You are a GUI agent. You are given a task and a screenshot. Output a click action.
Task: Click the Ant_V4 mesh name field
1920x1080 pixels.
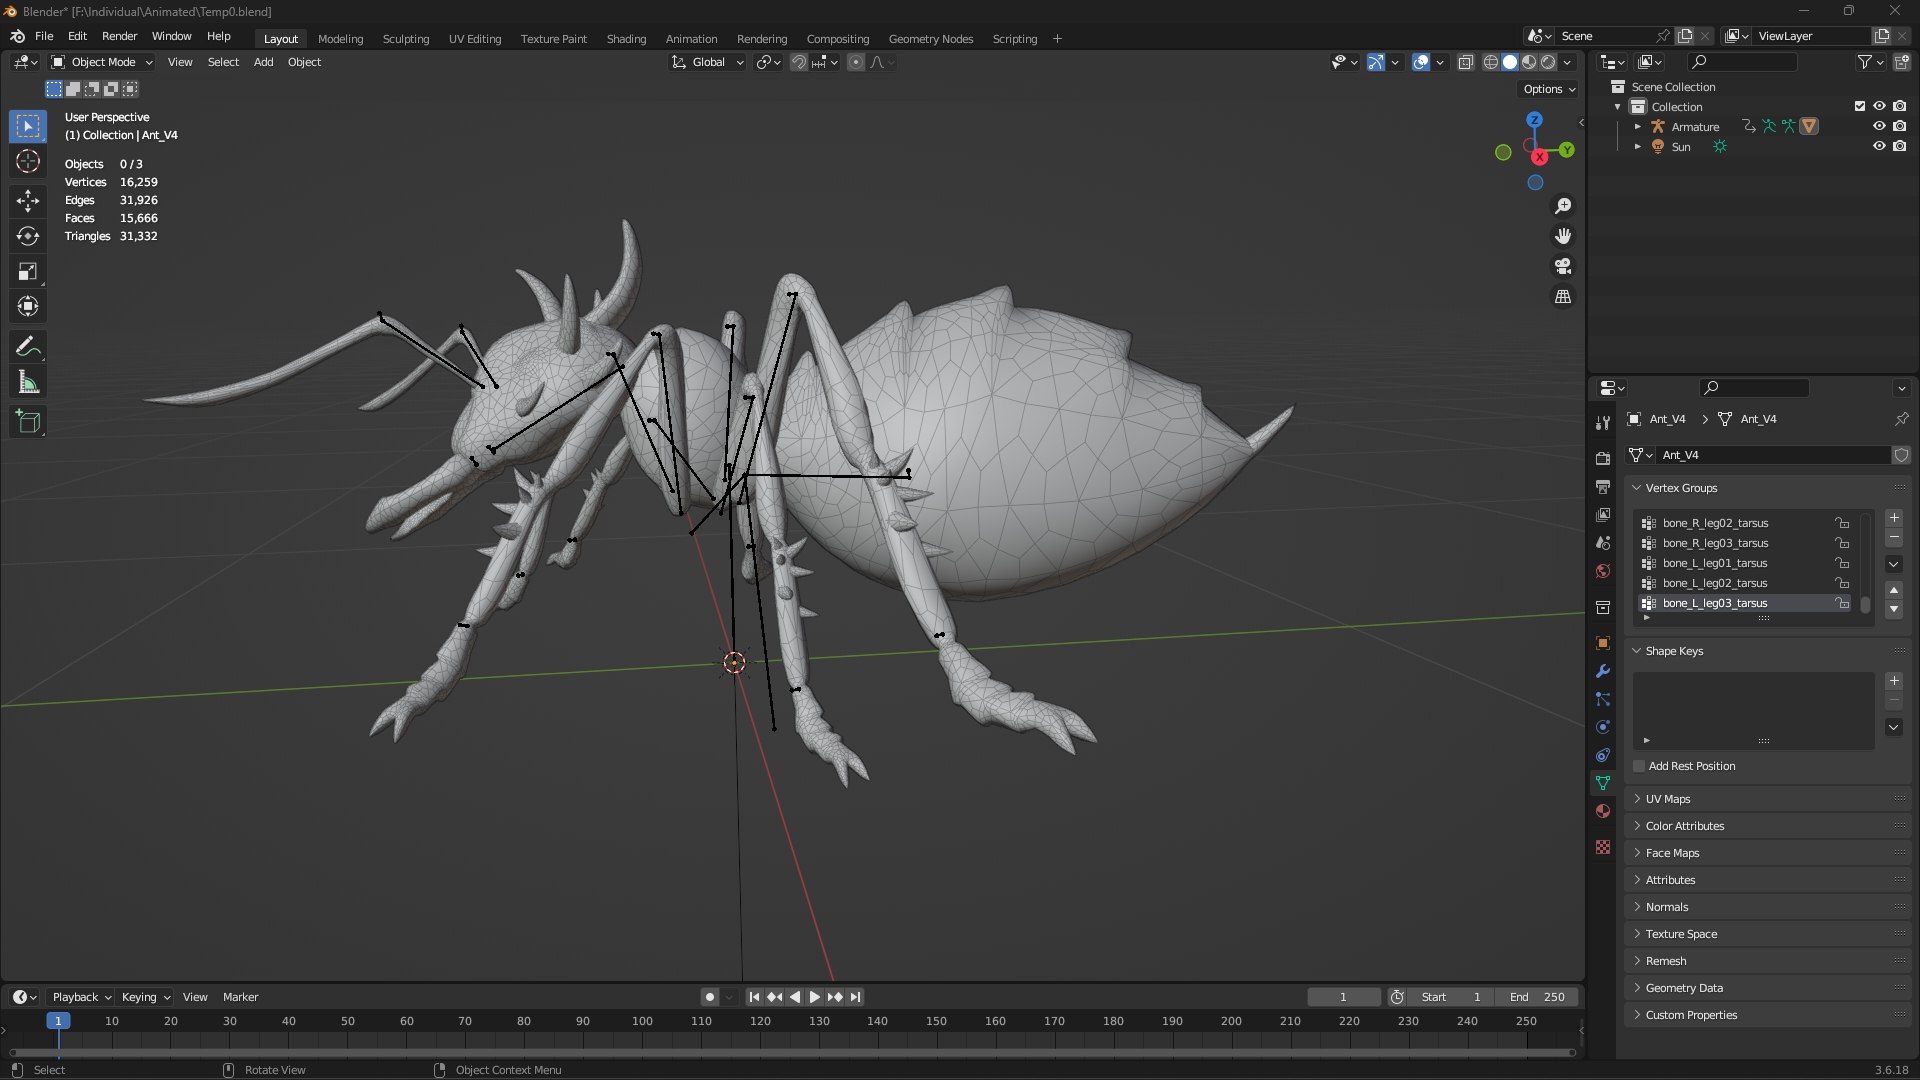(1773, 455)
